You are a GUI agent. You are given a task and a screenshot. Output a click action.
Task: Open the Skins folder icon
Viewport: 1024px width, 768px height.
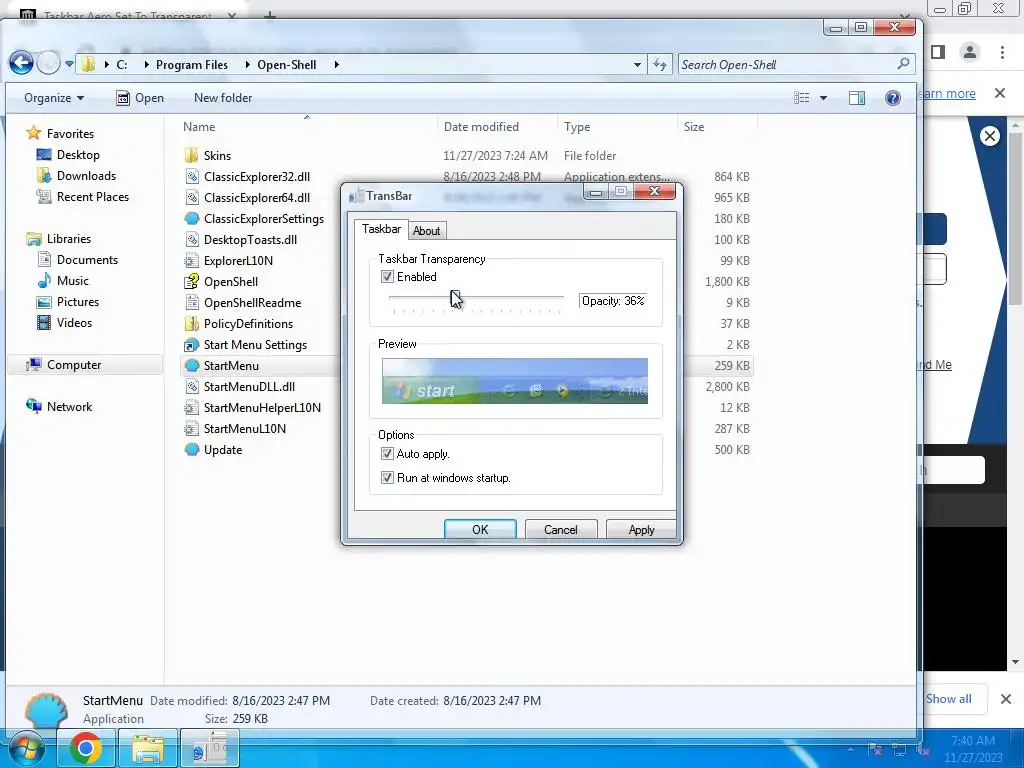[x=191, y=155]
